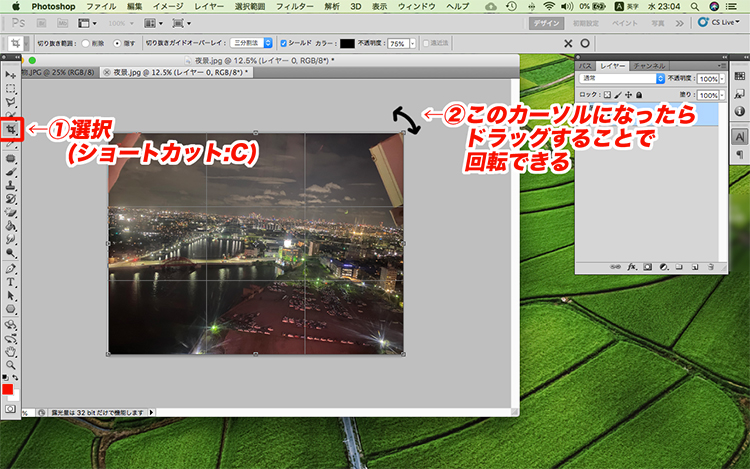Screen dimensions: 750x469
Task: Add a layer mask
Action: tap(647, 267)
